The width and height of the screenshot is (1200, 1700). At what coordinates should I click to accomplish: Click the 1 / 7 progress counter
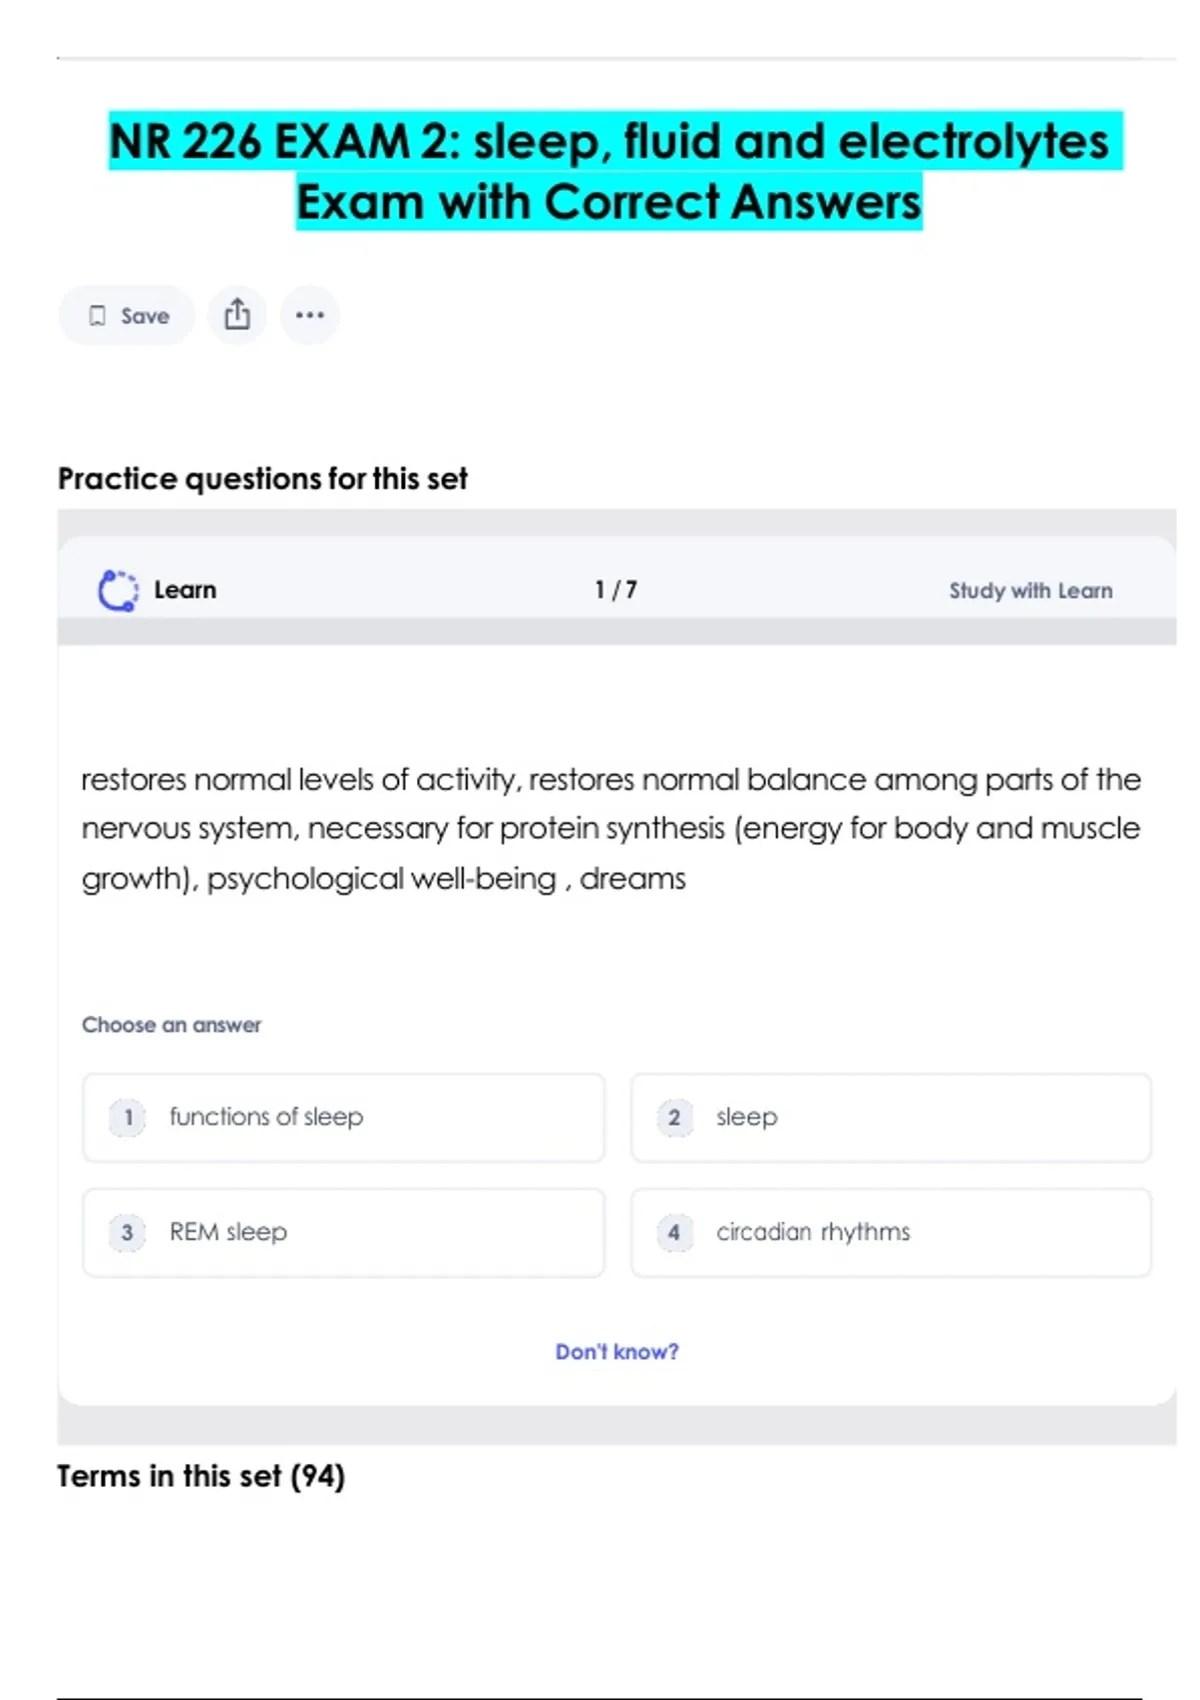(615, 590)
